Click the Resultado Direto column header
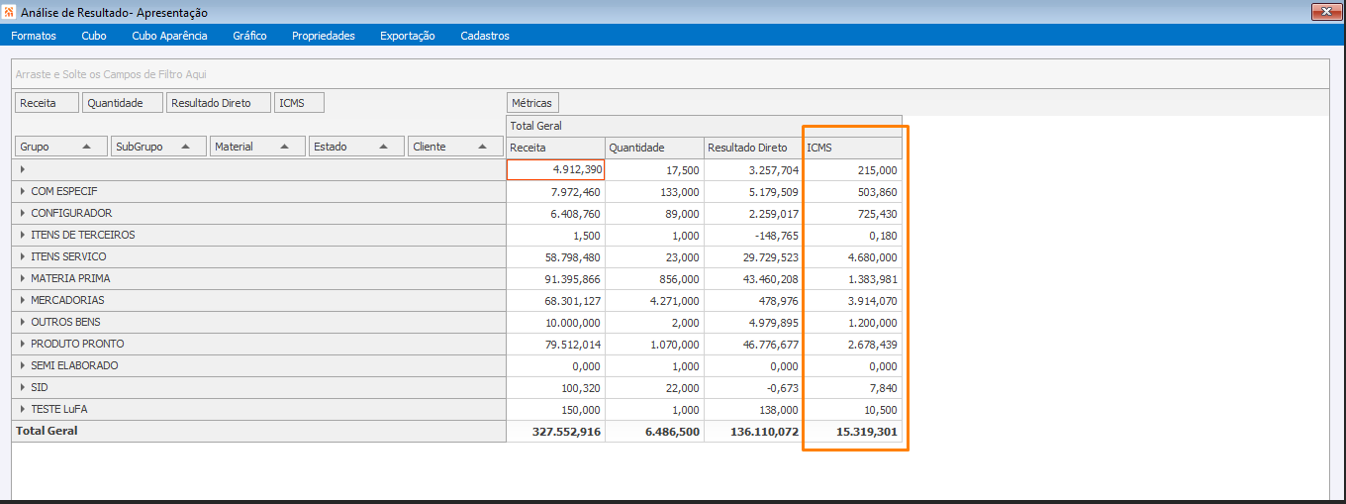 click(x=753, y=148)
